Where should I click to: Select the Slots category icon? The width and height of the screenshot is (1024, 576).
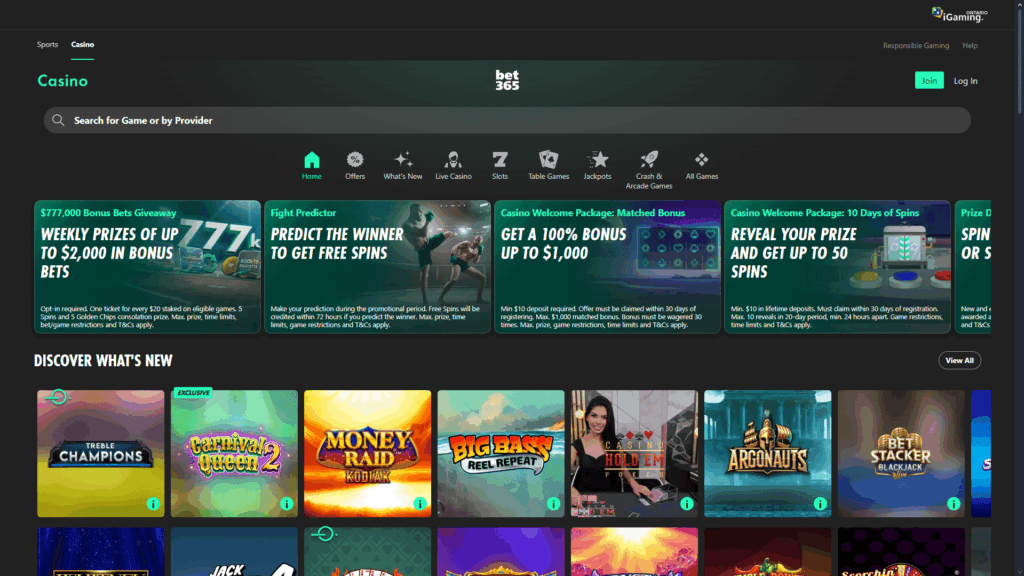coord(500,160)
